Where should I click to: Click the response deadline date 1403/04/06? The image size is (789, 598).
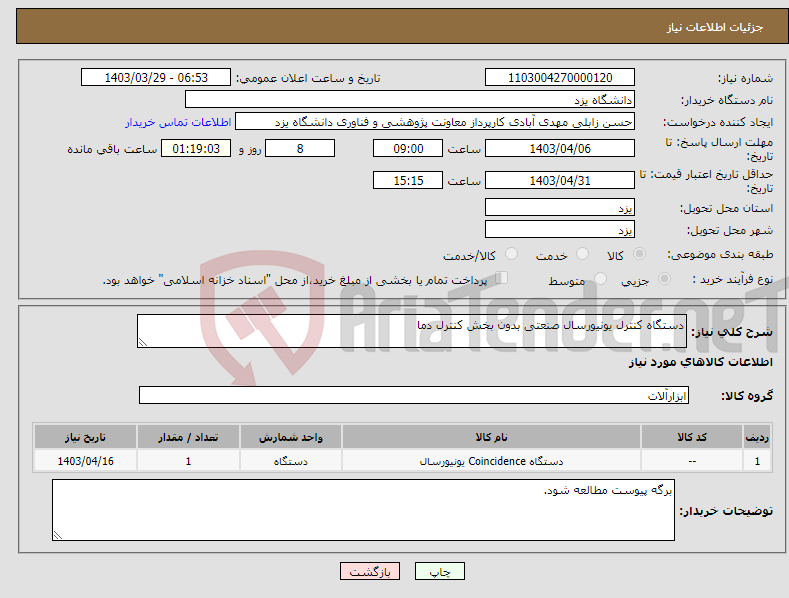560,148
